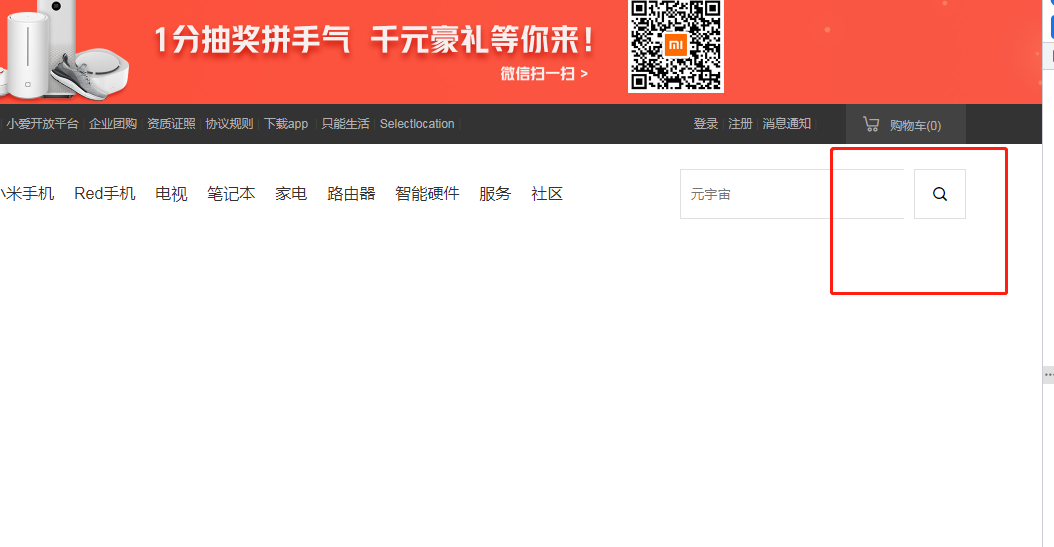The height and width of the screenshot is (547, 1054).
Task: Click the QR code in the banner
Action: click(676, 45)
